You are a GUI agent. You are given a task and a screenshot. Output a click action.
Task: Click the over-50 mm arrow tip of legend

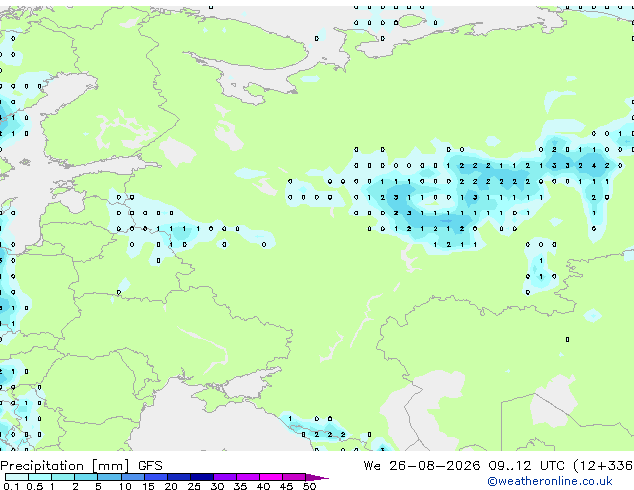317,477
